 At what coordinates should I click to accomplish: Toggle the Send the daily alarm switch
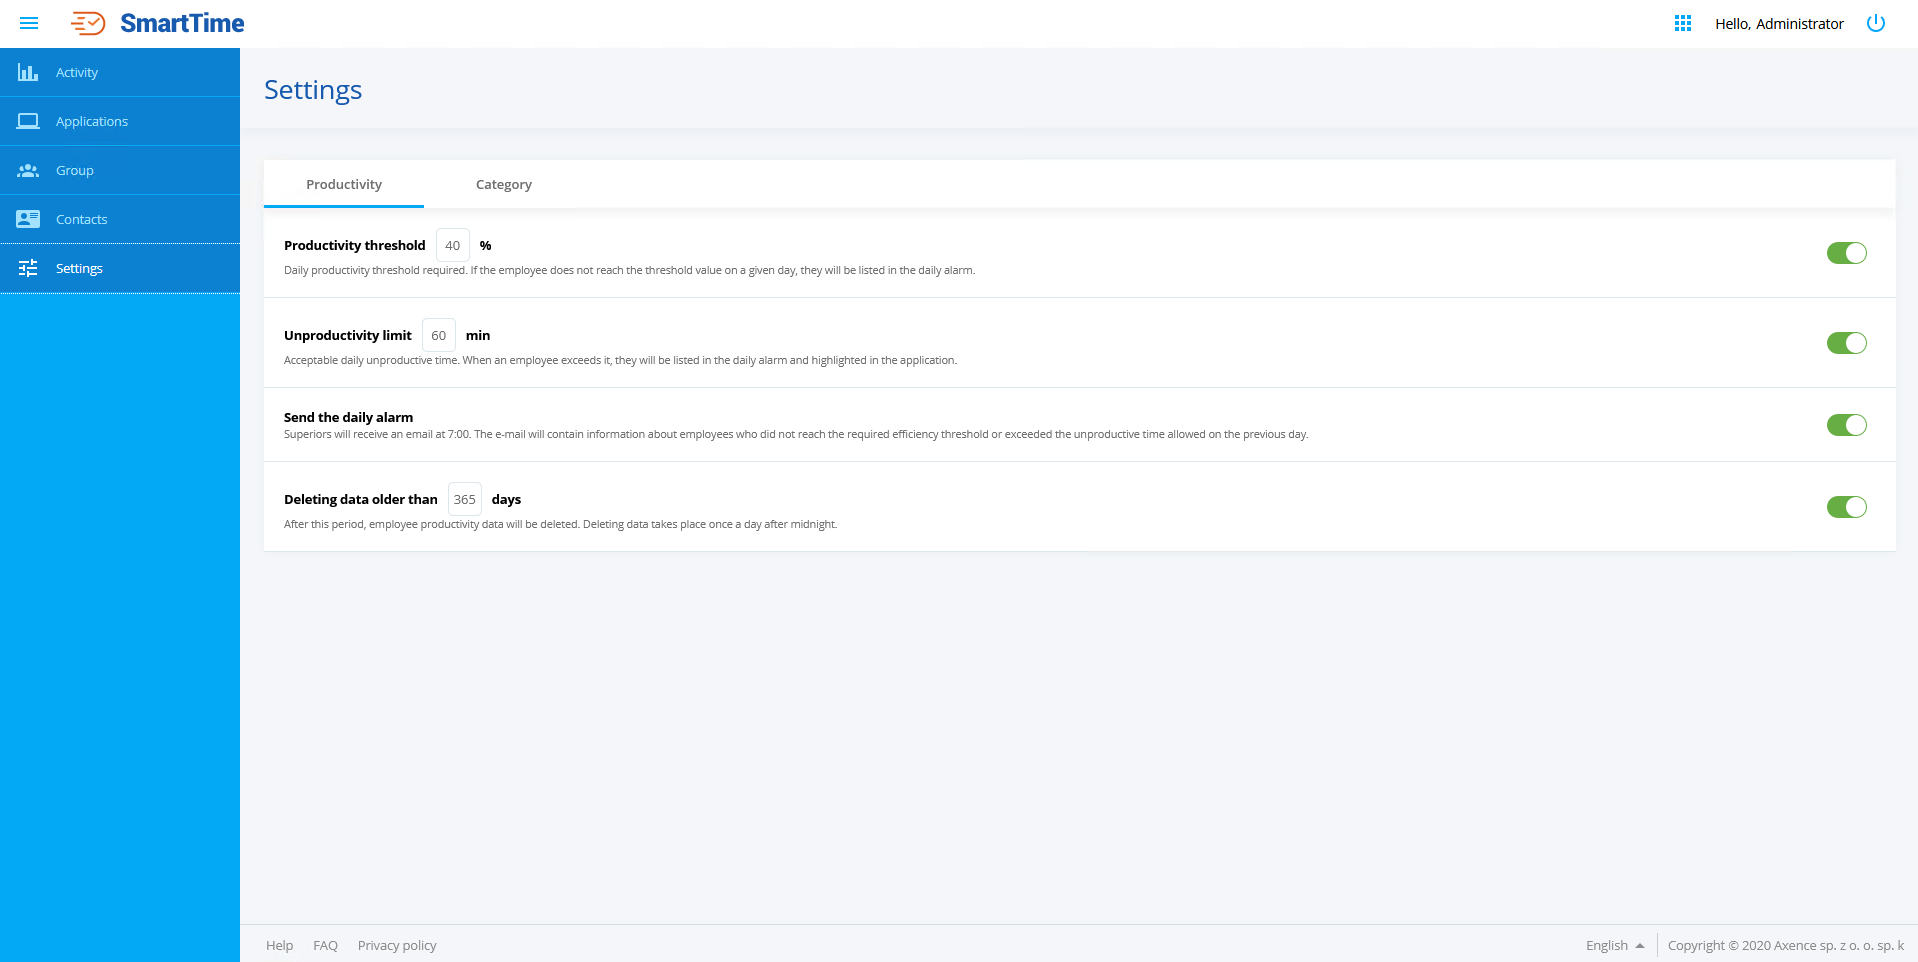coord(1846,425)
